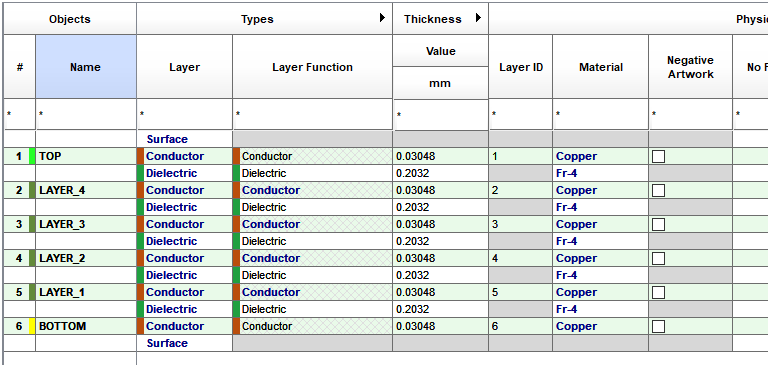Click Layer ID cell for LAYER_2
This screenshot has width=768, height=365.
coord(521,258)
